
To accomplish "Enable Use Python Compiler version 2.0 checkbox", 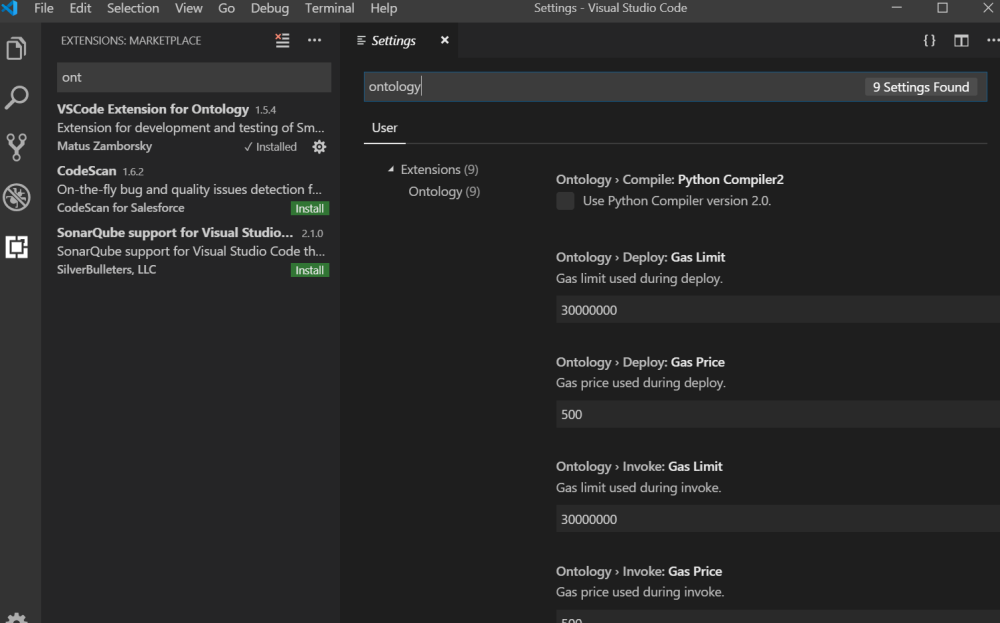I will [x=566, y=201].
